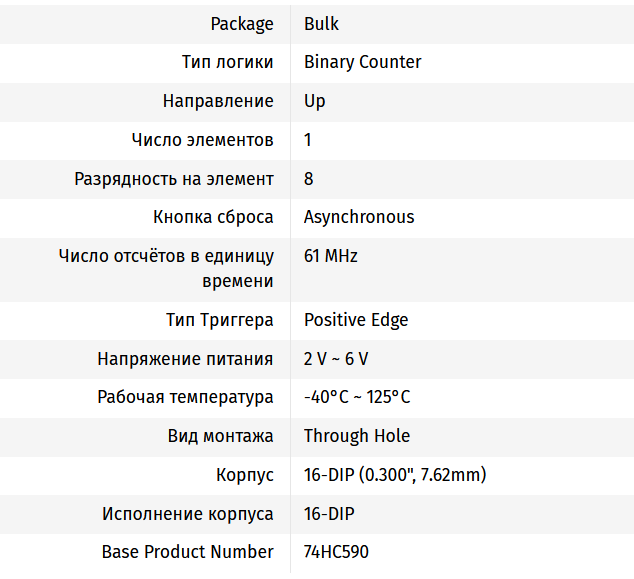Image resolution: width=634 pixels, height=579 pixels.
Task: Select the 'Asynchronous' reset value
Action: (358, 217)
